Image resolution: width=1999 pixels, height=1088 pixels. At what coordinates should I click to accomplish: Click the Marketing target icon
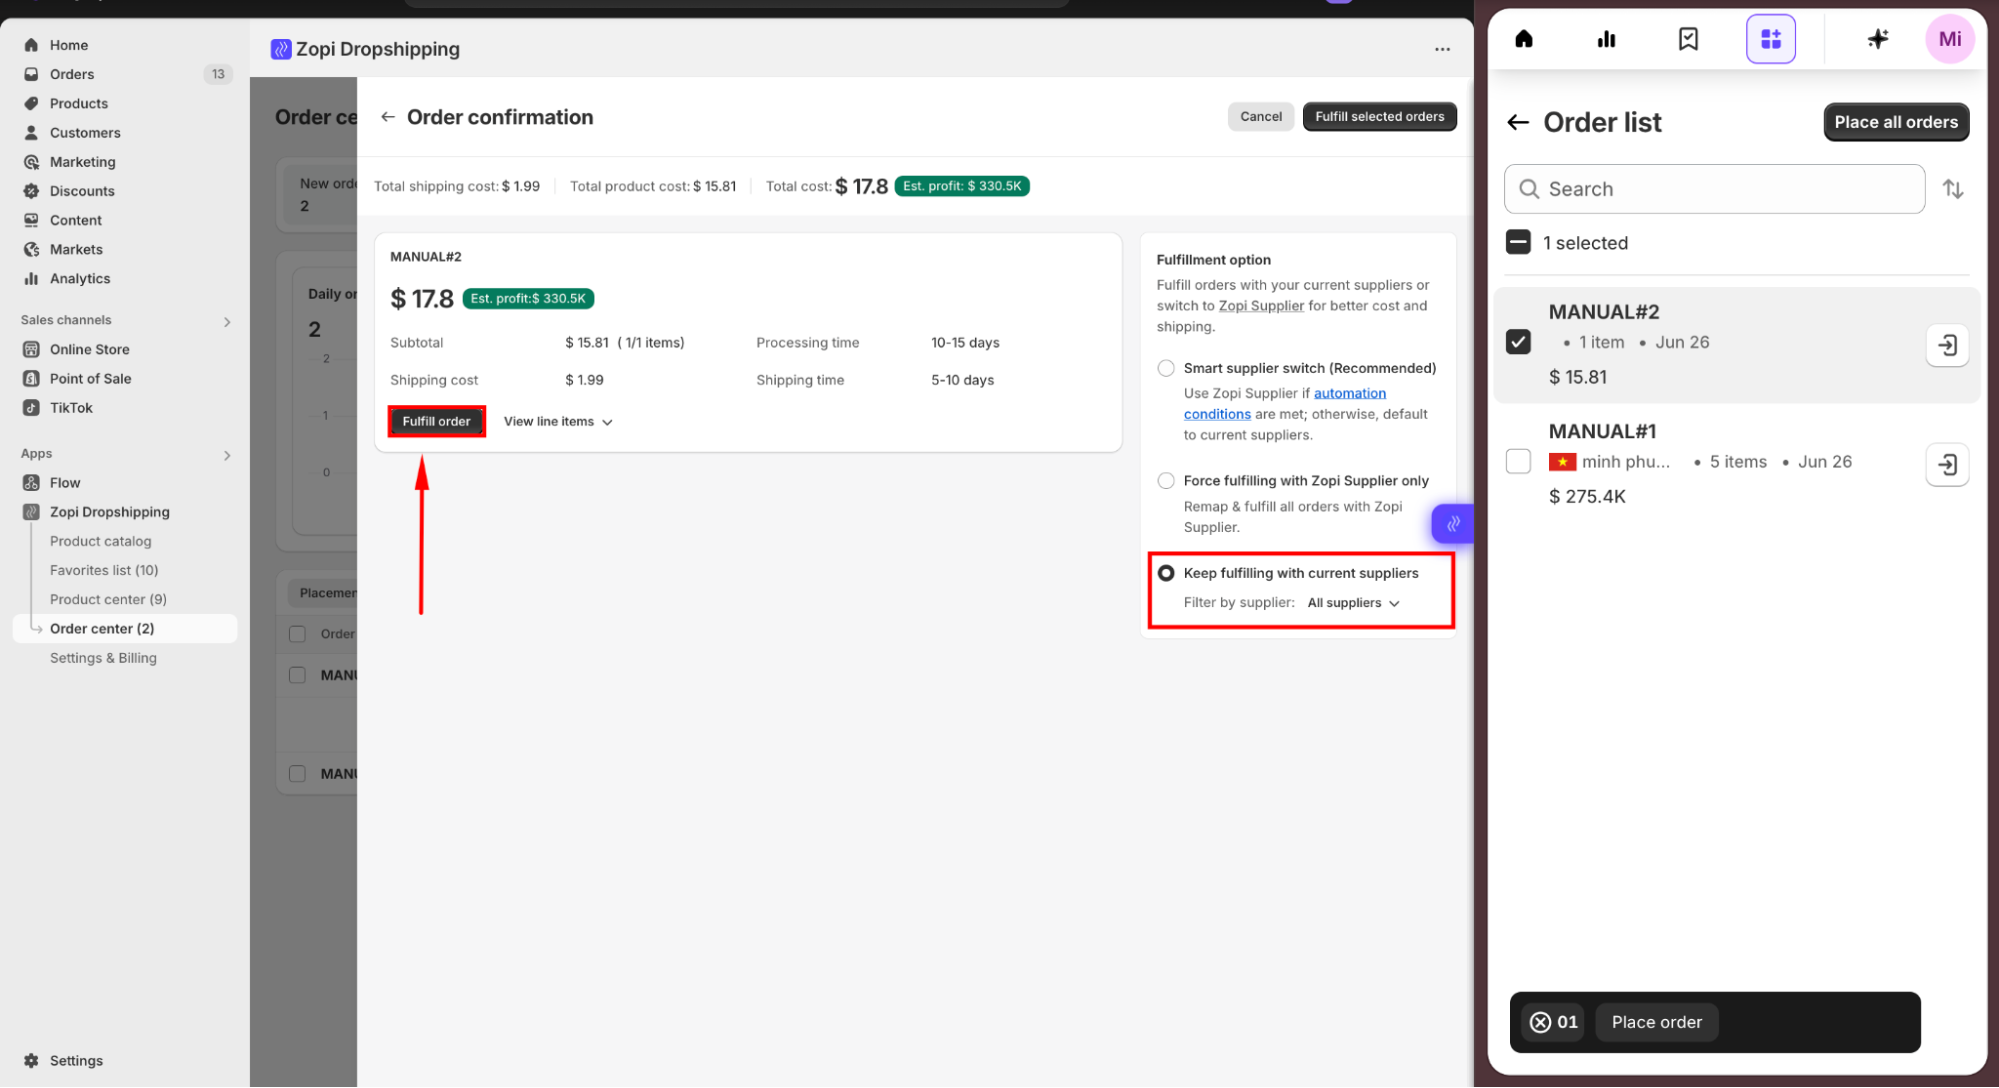click(31, 162)
